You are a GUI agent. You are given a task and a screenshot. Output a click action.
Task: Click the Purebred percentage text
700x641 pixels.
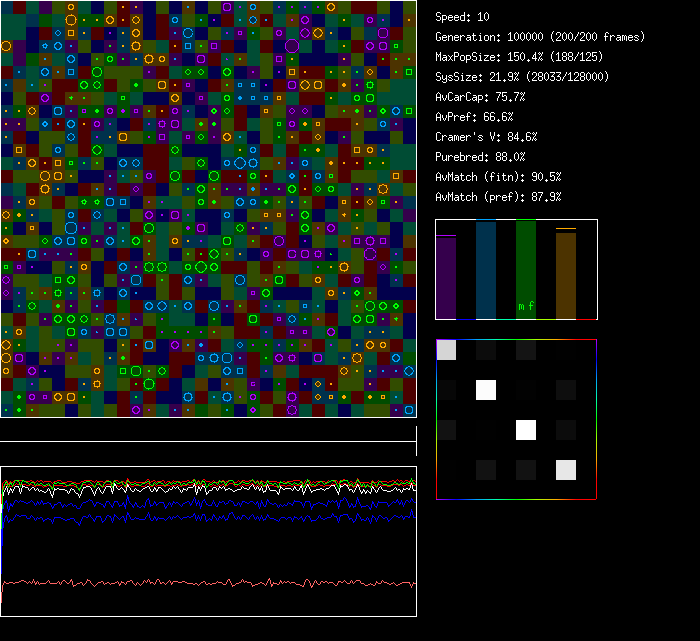click(x=480, y=157)
